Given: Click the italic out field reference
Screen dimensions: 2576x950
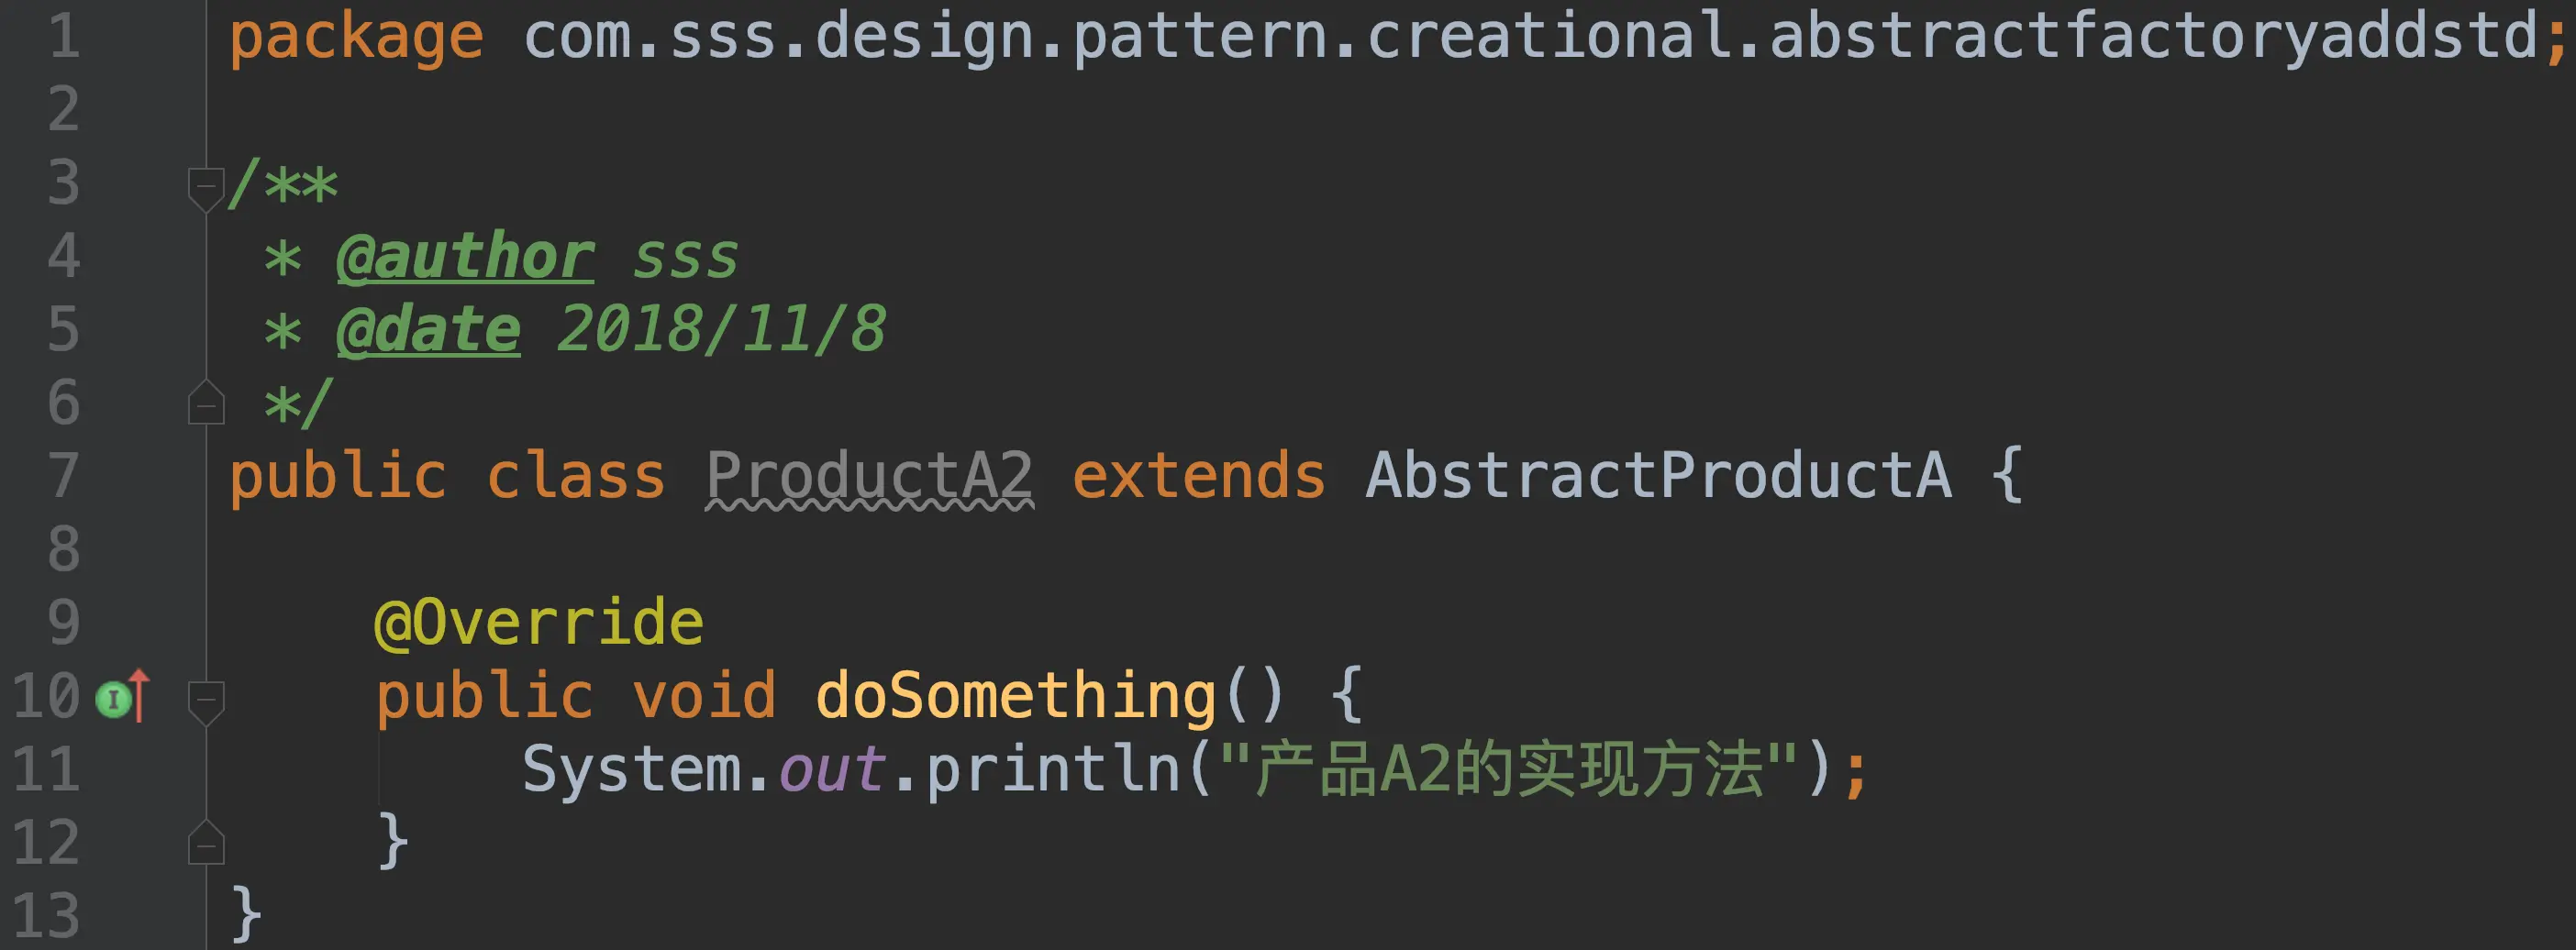Looking at the screenshot, I should 832,770.
